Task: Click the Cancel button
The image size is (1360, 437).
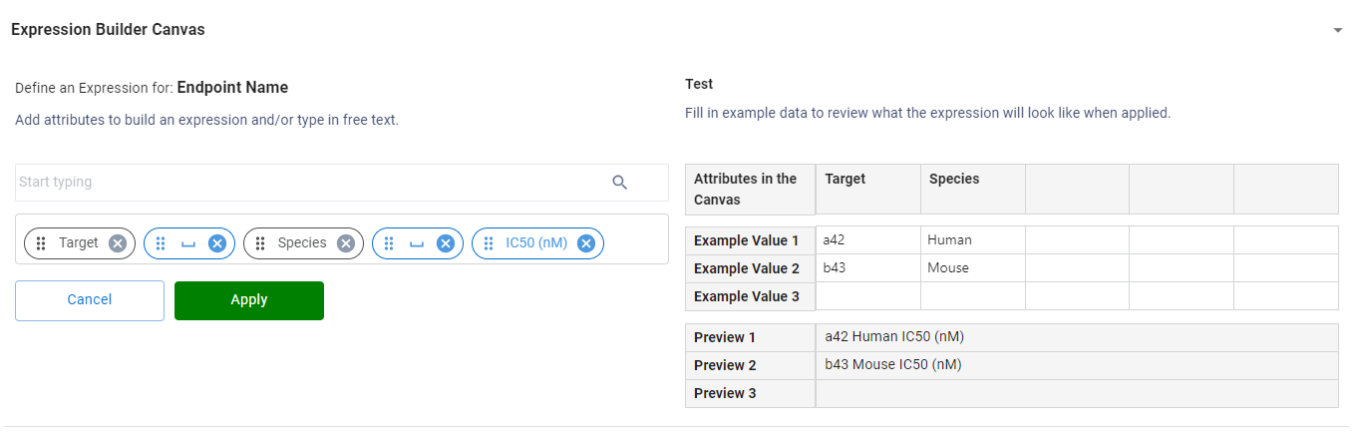Action: 89,300
